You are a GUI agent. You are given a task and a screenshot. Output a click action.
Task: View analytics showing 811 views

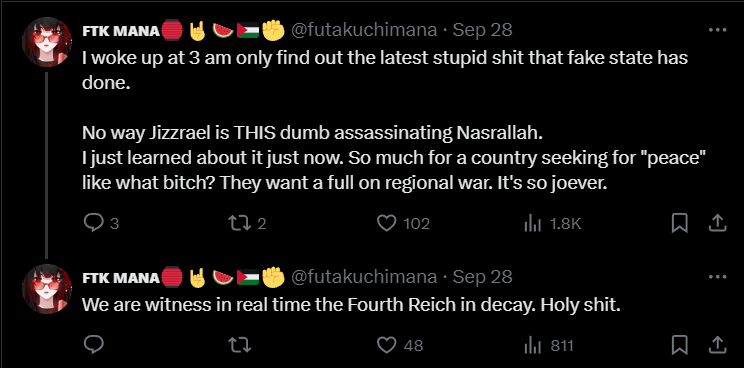pos(532,345)
